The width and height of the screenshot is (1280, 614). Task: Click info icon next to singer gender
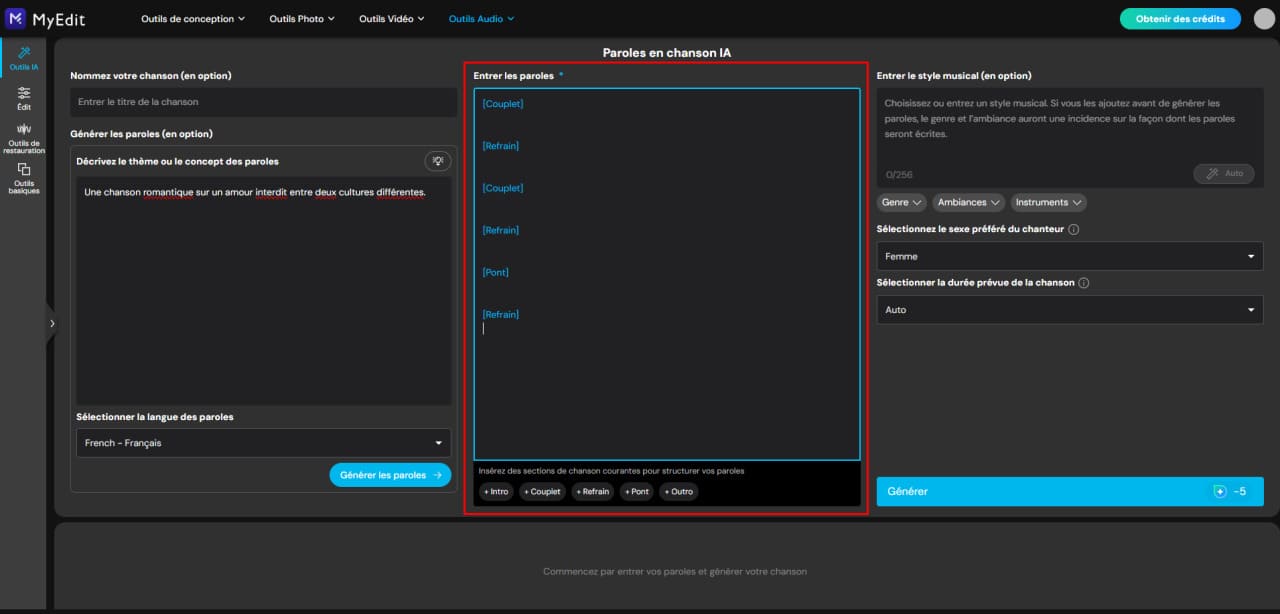coord(1073,229)
